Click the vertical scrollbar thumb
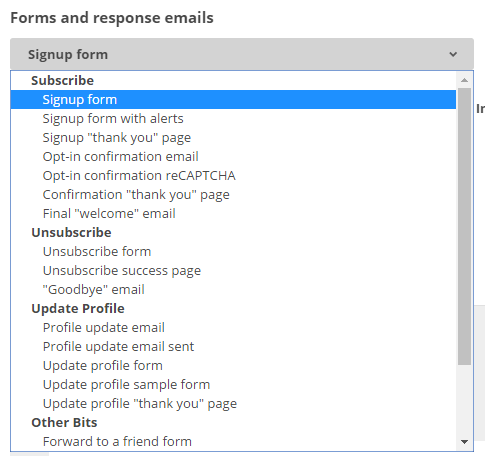Screen dimensions: 485x456 [464, 227]
